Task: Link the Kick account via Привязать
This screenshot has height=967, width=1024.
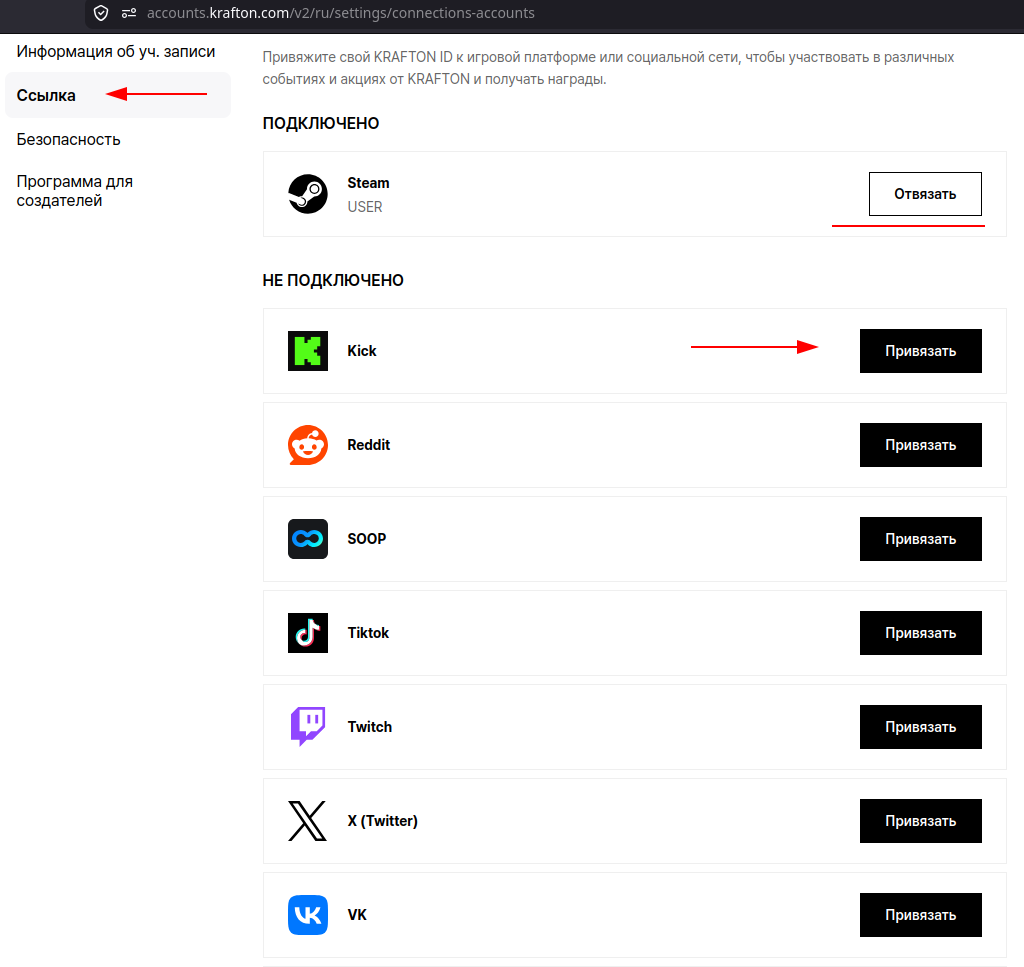Action: click(x=920, y=351)
